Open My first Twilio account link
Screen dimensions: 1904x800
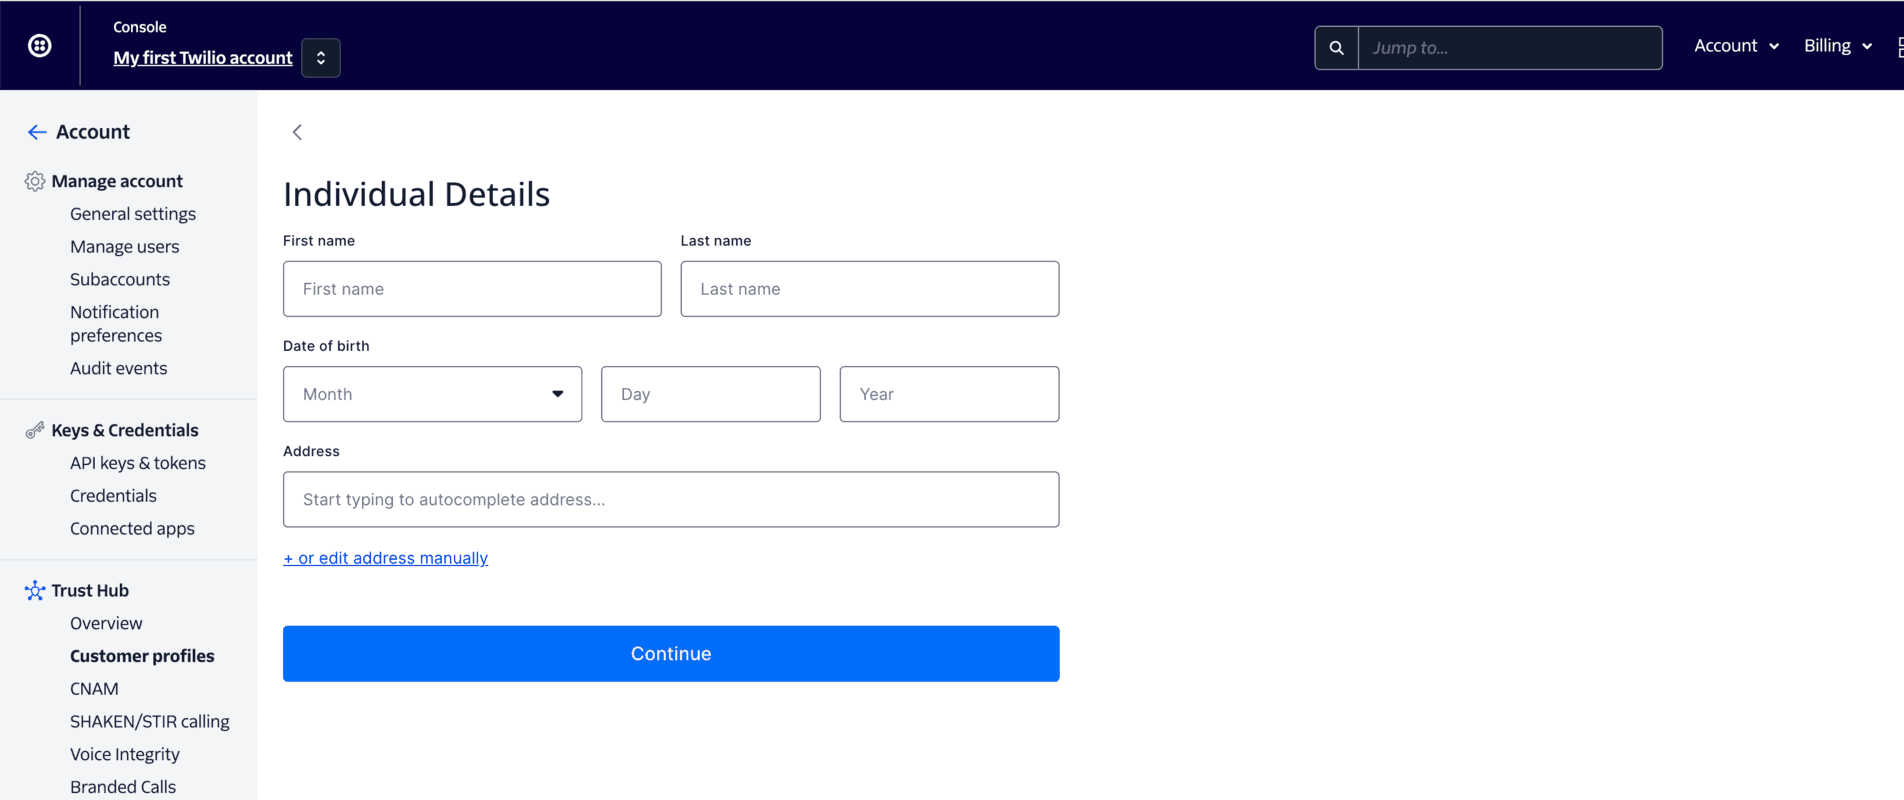pyautogui.click(x=203, y=58)
